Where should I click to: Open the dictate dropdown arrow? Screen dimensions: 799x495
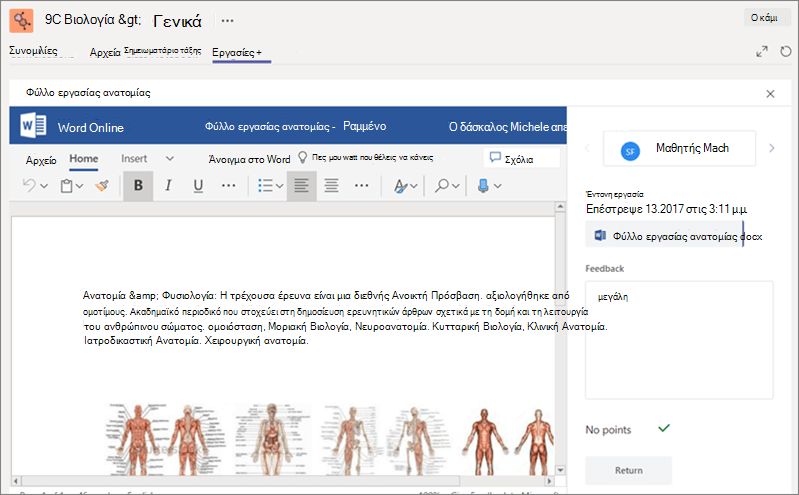pyautogui.click(x=497, y=186)
